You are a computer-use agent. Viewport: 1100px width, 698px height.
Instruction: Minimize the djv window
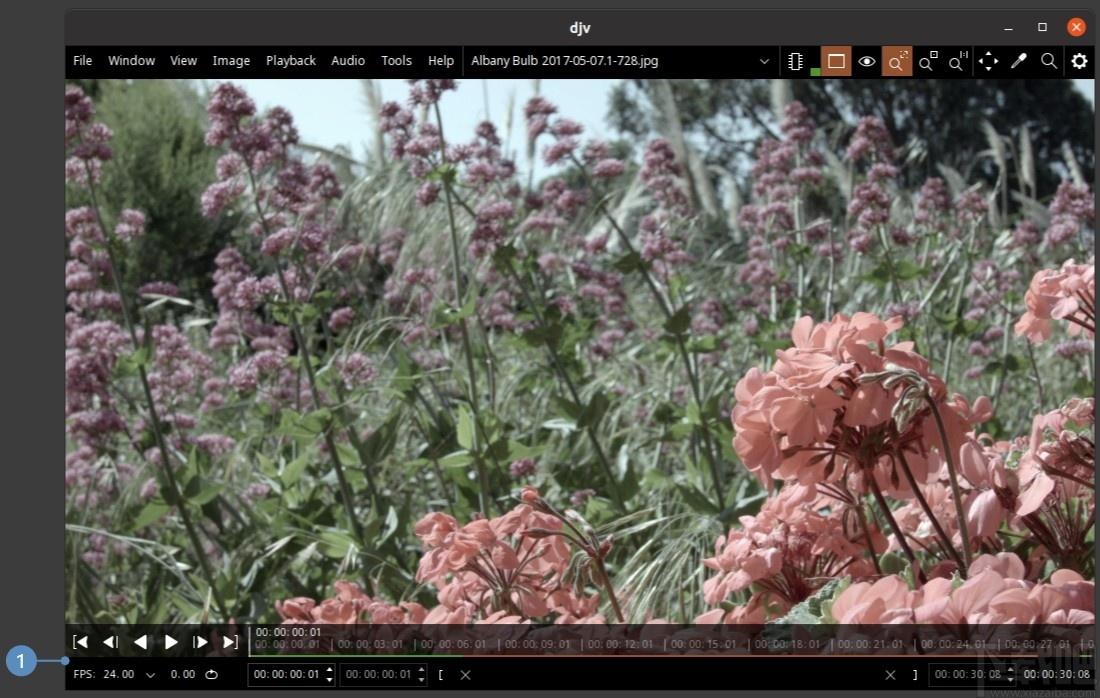pyautogui.click(x=1008, y=27)
